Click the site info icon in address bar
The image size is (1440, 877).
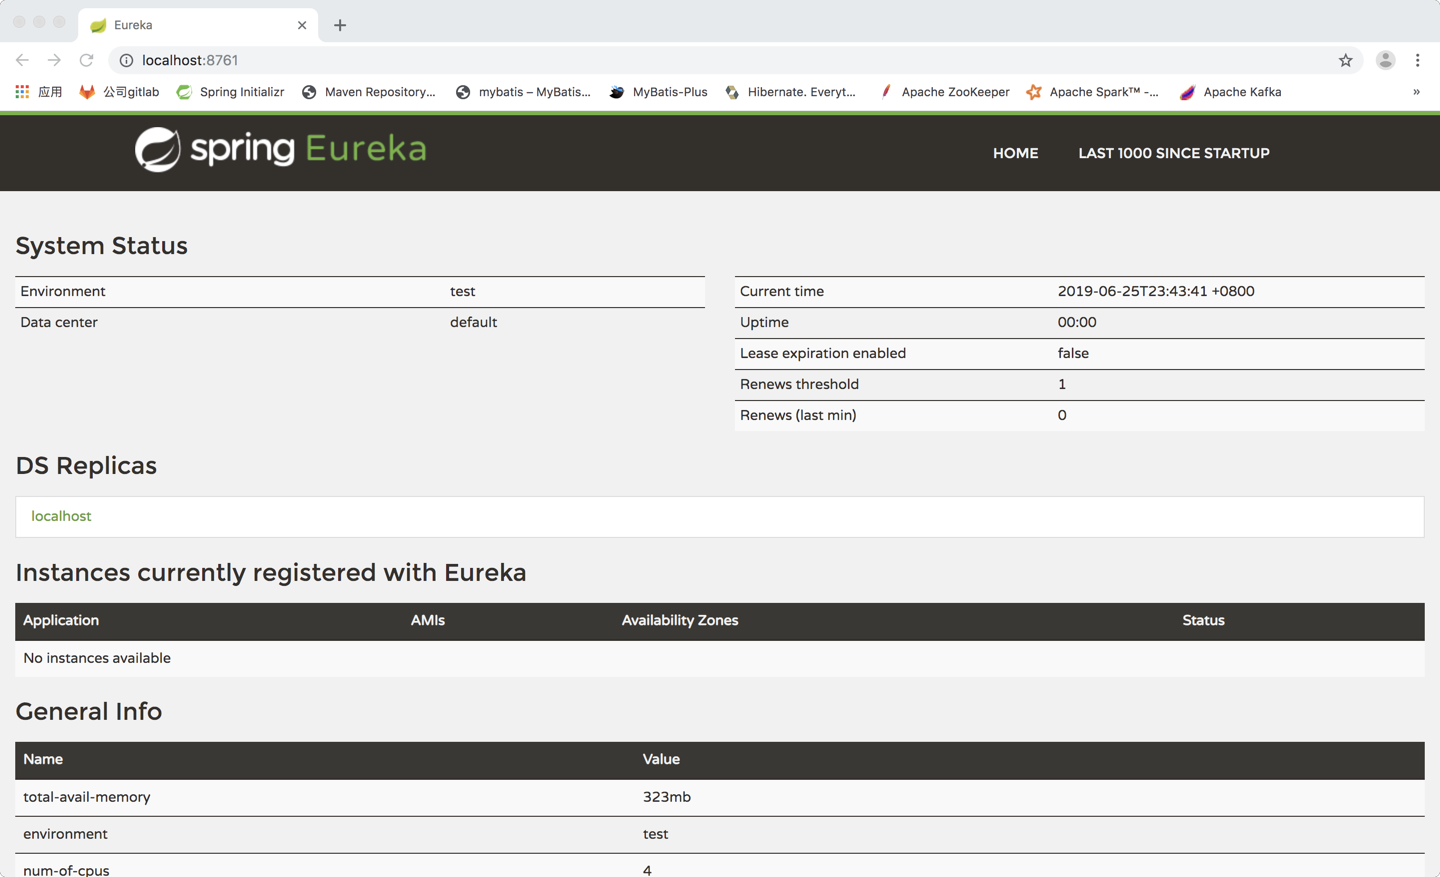tap(126, 61)
